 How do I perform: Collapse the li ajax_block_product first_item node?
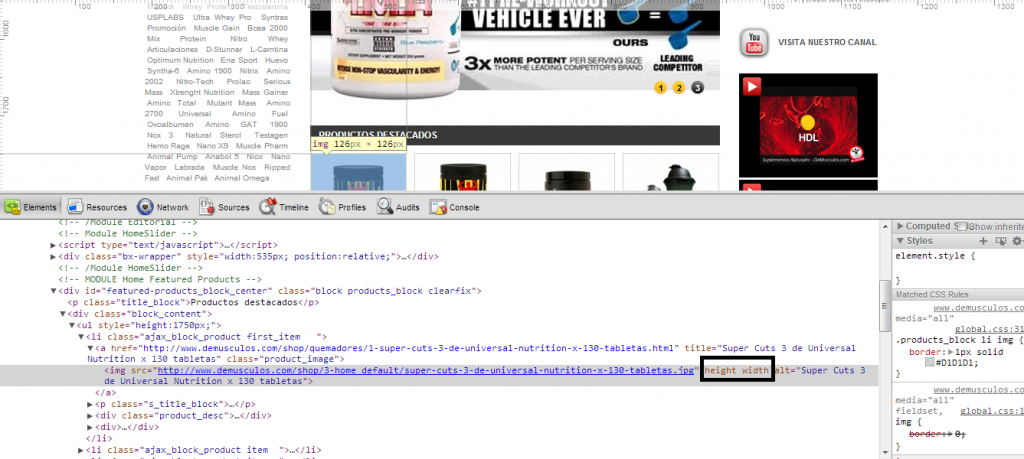click(x=81, y=337)
